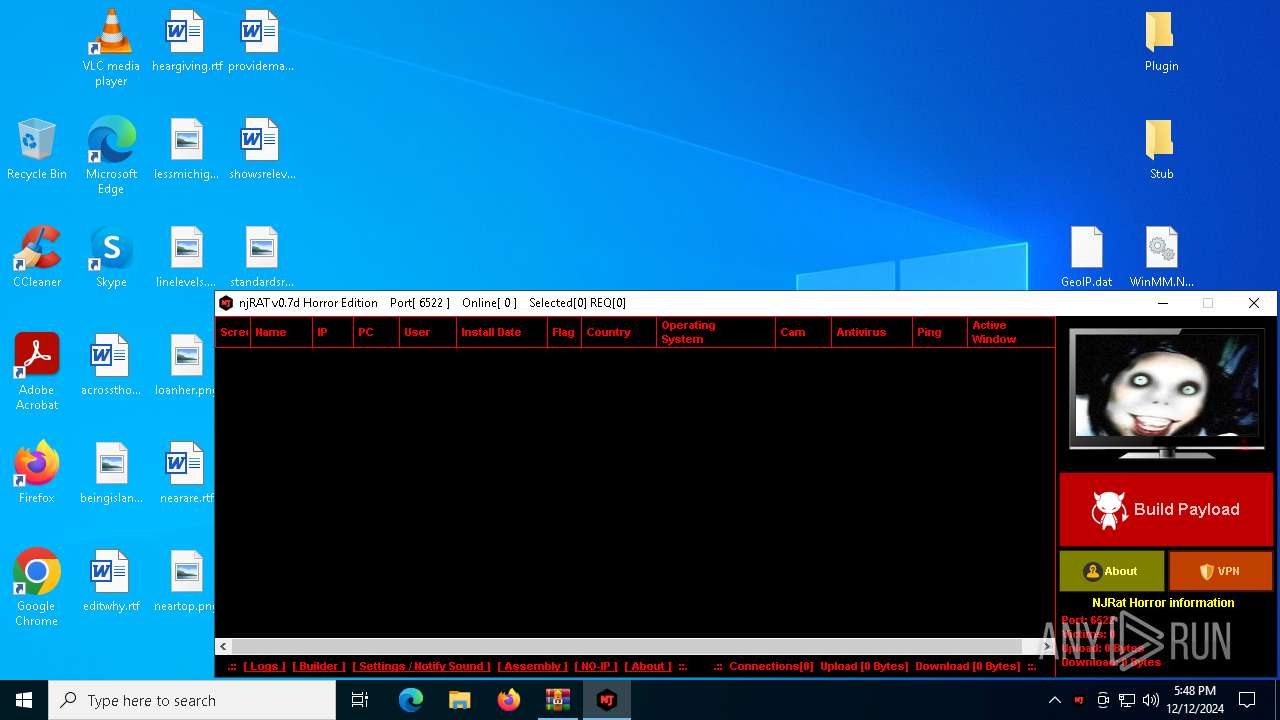Select the Google Chrome desktop icon
Screen dimensions: 1280x720
point(37,588)
